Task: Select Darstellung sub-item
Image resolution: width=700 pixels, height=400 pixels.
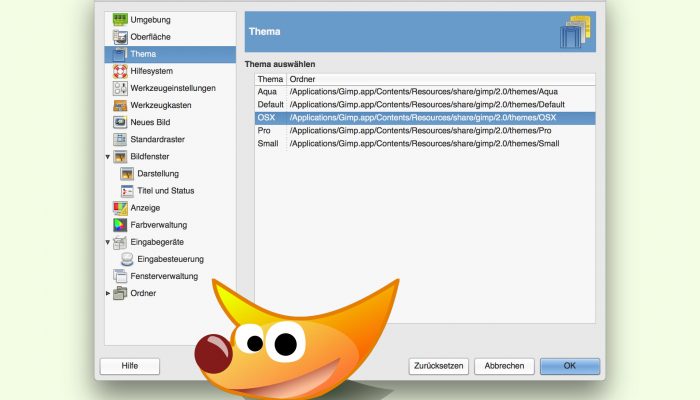Action: [x=158, y=174]
